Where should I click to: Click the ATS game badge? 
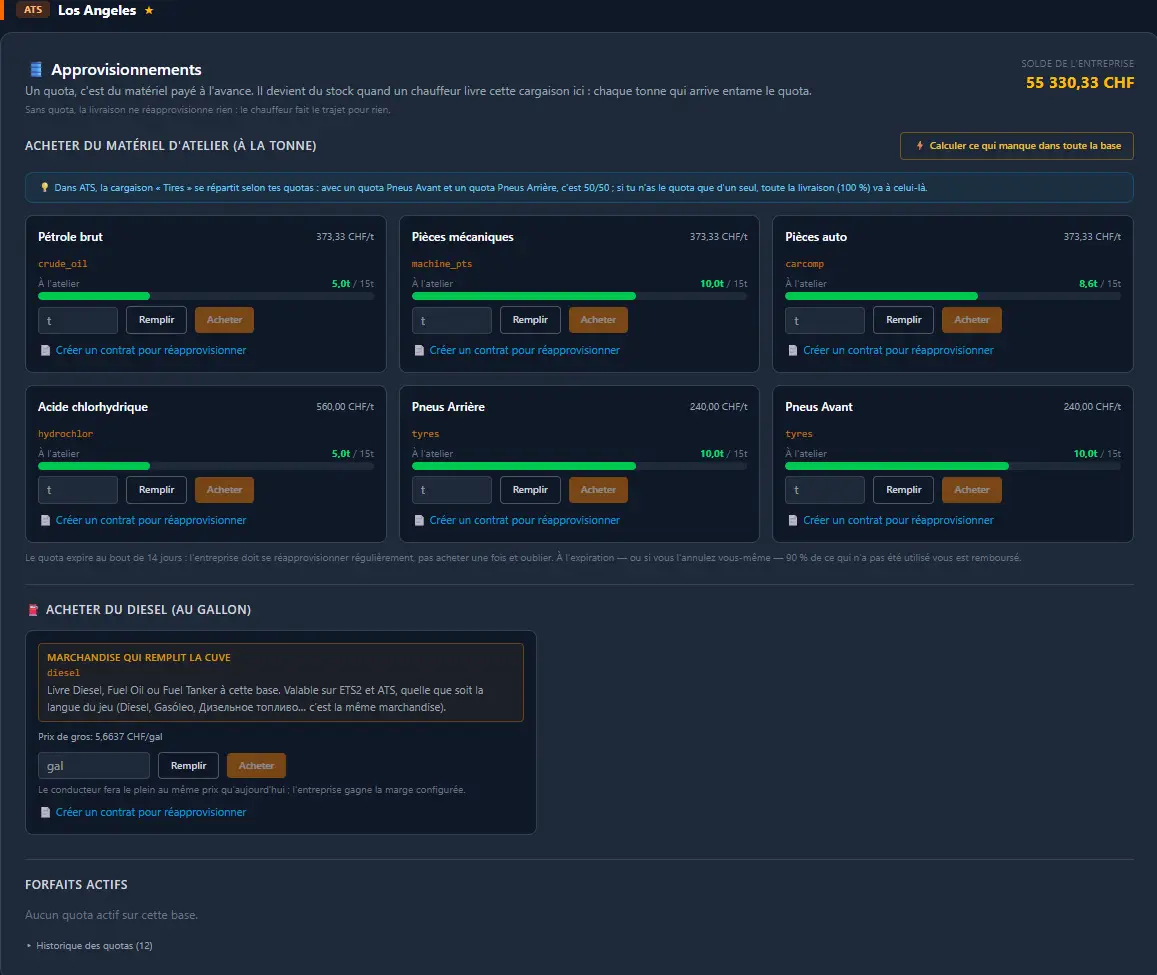pyautogui.click(x=32, y=10)
